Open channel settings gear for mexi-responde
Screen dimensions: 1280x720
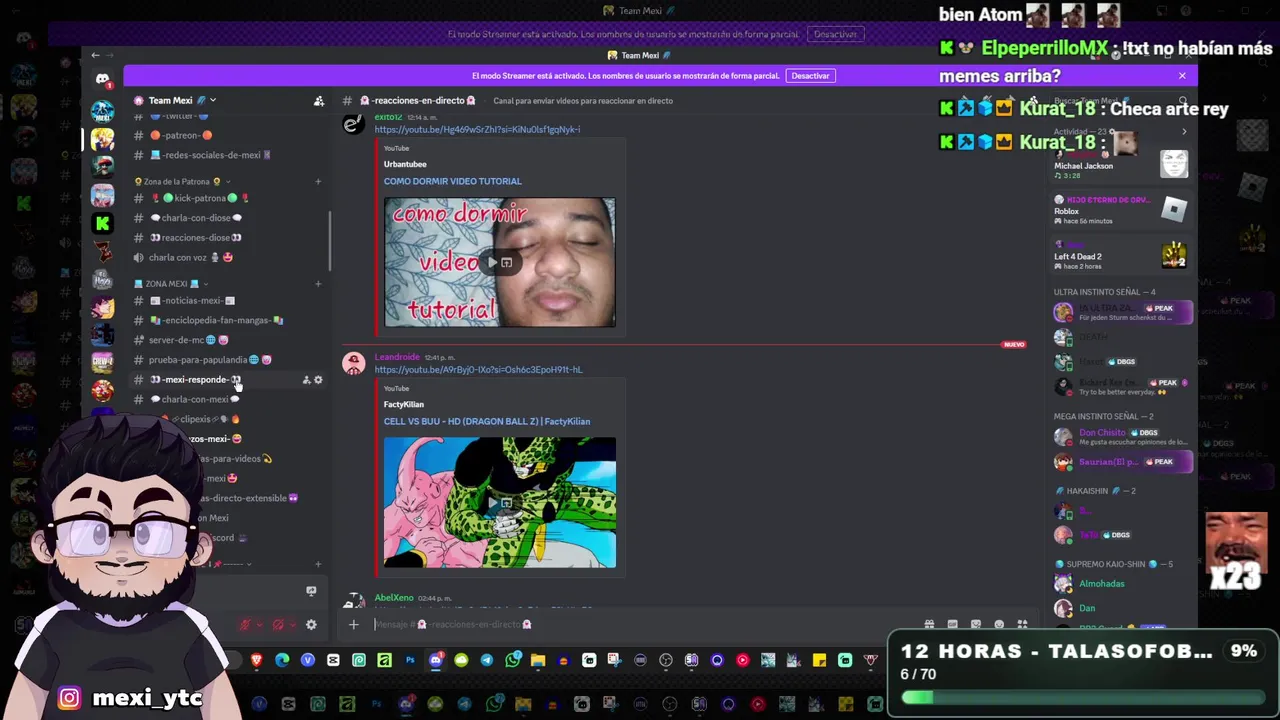tap(318, 380)
